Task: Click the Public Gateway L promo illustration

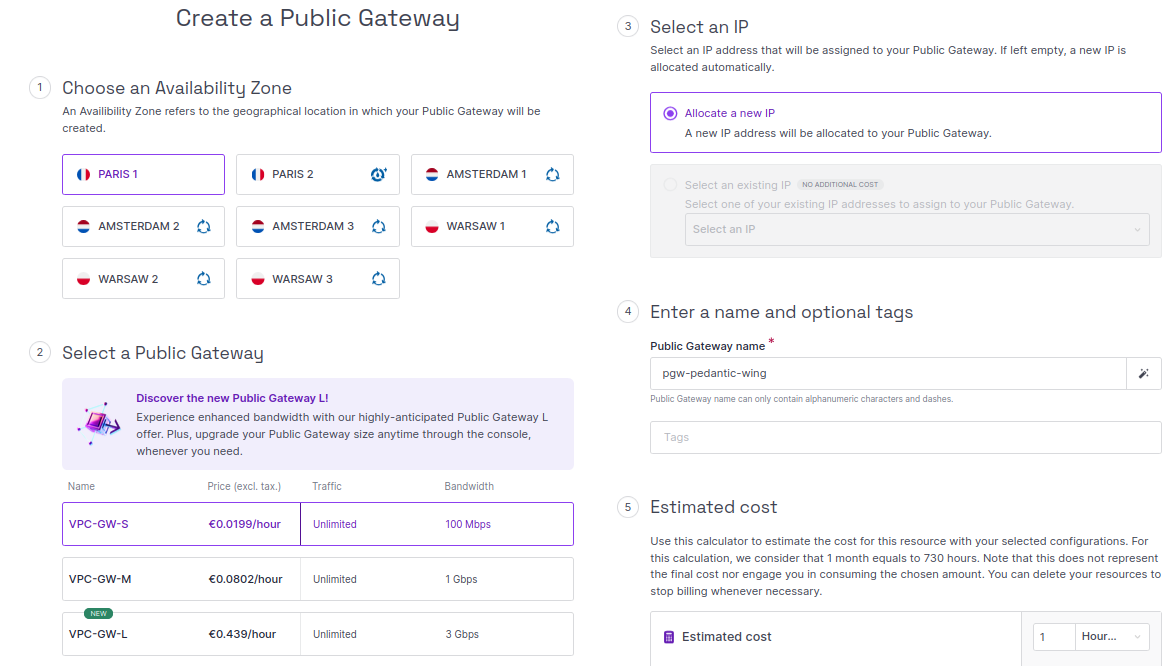Action: pyautogui.click(x=98, y=423)
